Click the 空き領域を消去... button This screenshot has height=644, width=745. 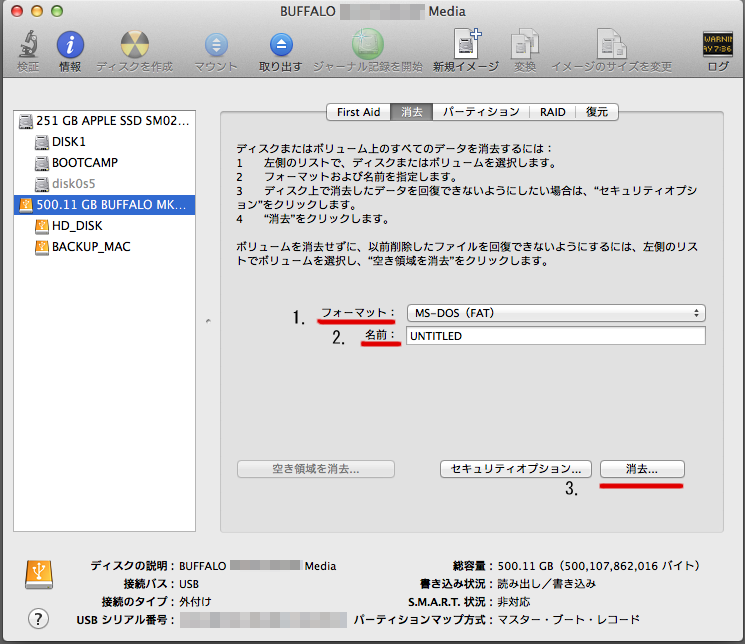tap(315, 469)
